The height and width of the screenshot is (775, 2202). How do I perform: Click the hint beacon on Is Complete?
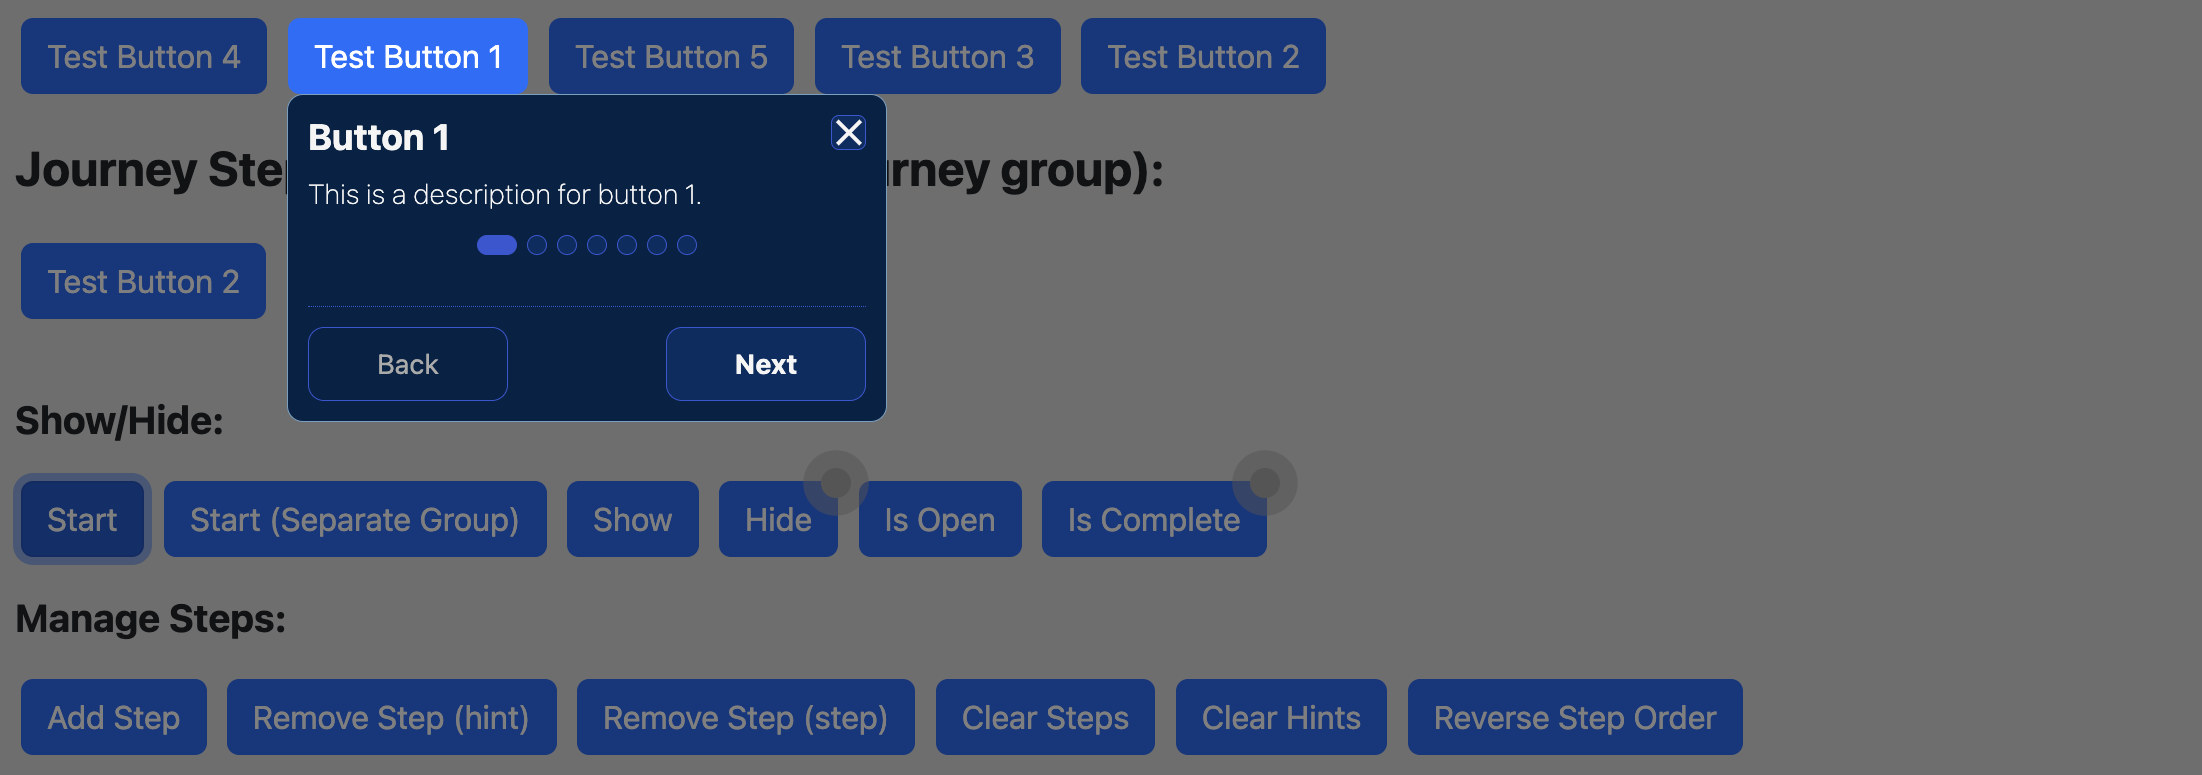(1265, 483)
